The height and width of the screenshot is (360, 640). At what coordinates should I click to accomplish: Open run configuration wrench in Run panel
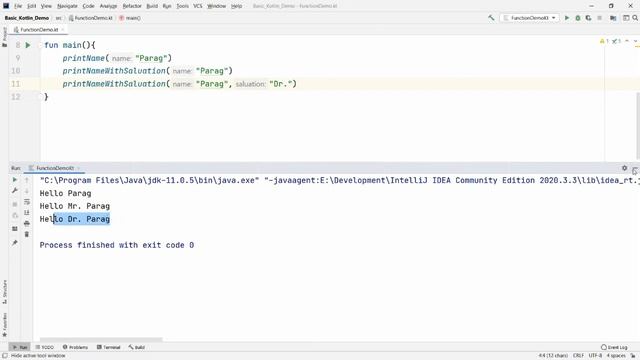click(x=15, y=191)
